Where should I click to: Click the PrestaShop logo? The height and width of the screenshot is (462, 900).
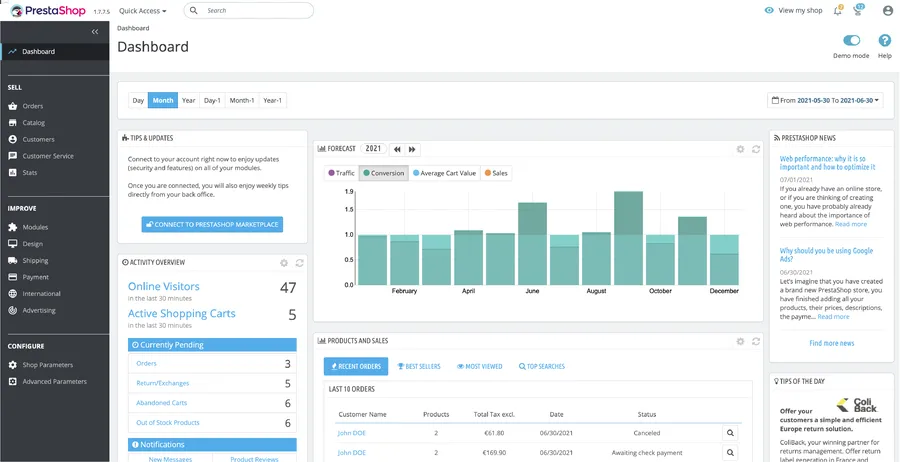[x=48, y=11]
